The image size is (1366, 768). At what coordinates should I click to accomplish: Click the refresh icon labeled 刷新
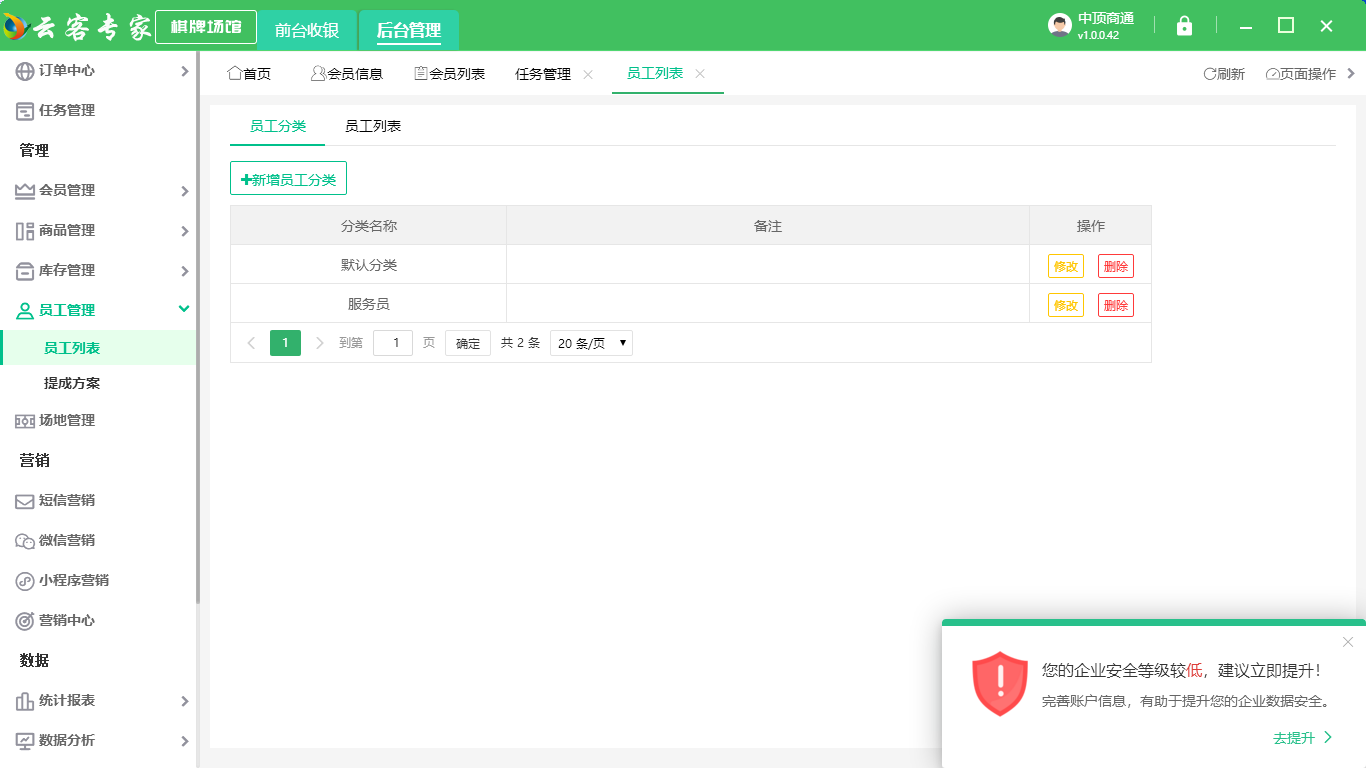[x=1210, y=74]
